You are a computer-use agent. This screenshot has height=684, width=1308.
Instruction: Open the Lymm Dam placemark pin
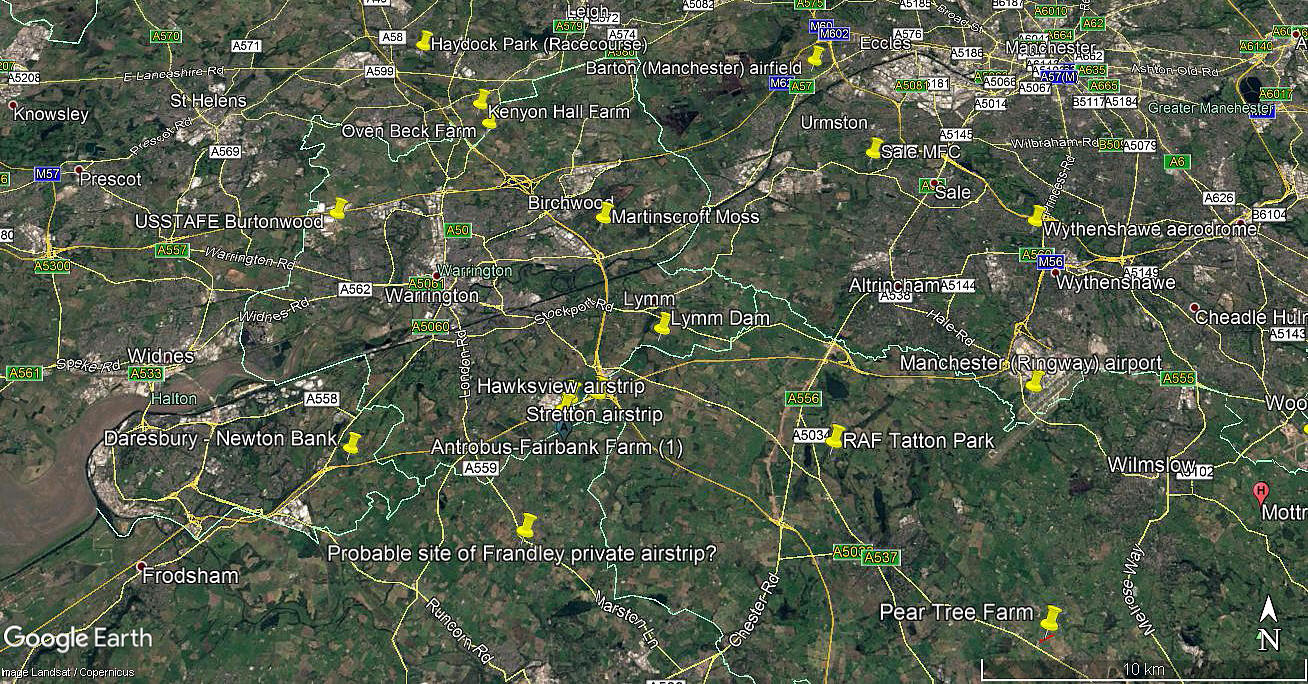pos(662,323)
